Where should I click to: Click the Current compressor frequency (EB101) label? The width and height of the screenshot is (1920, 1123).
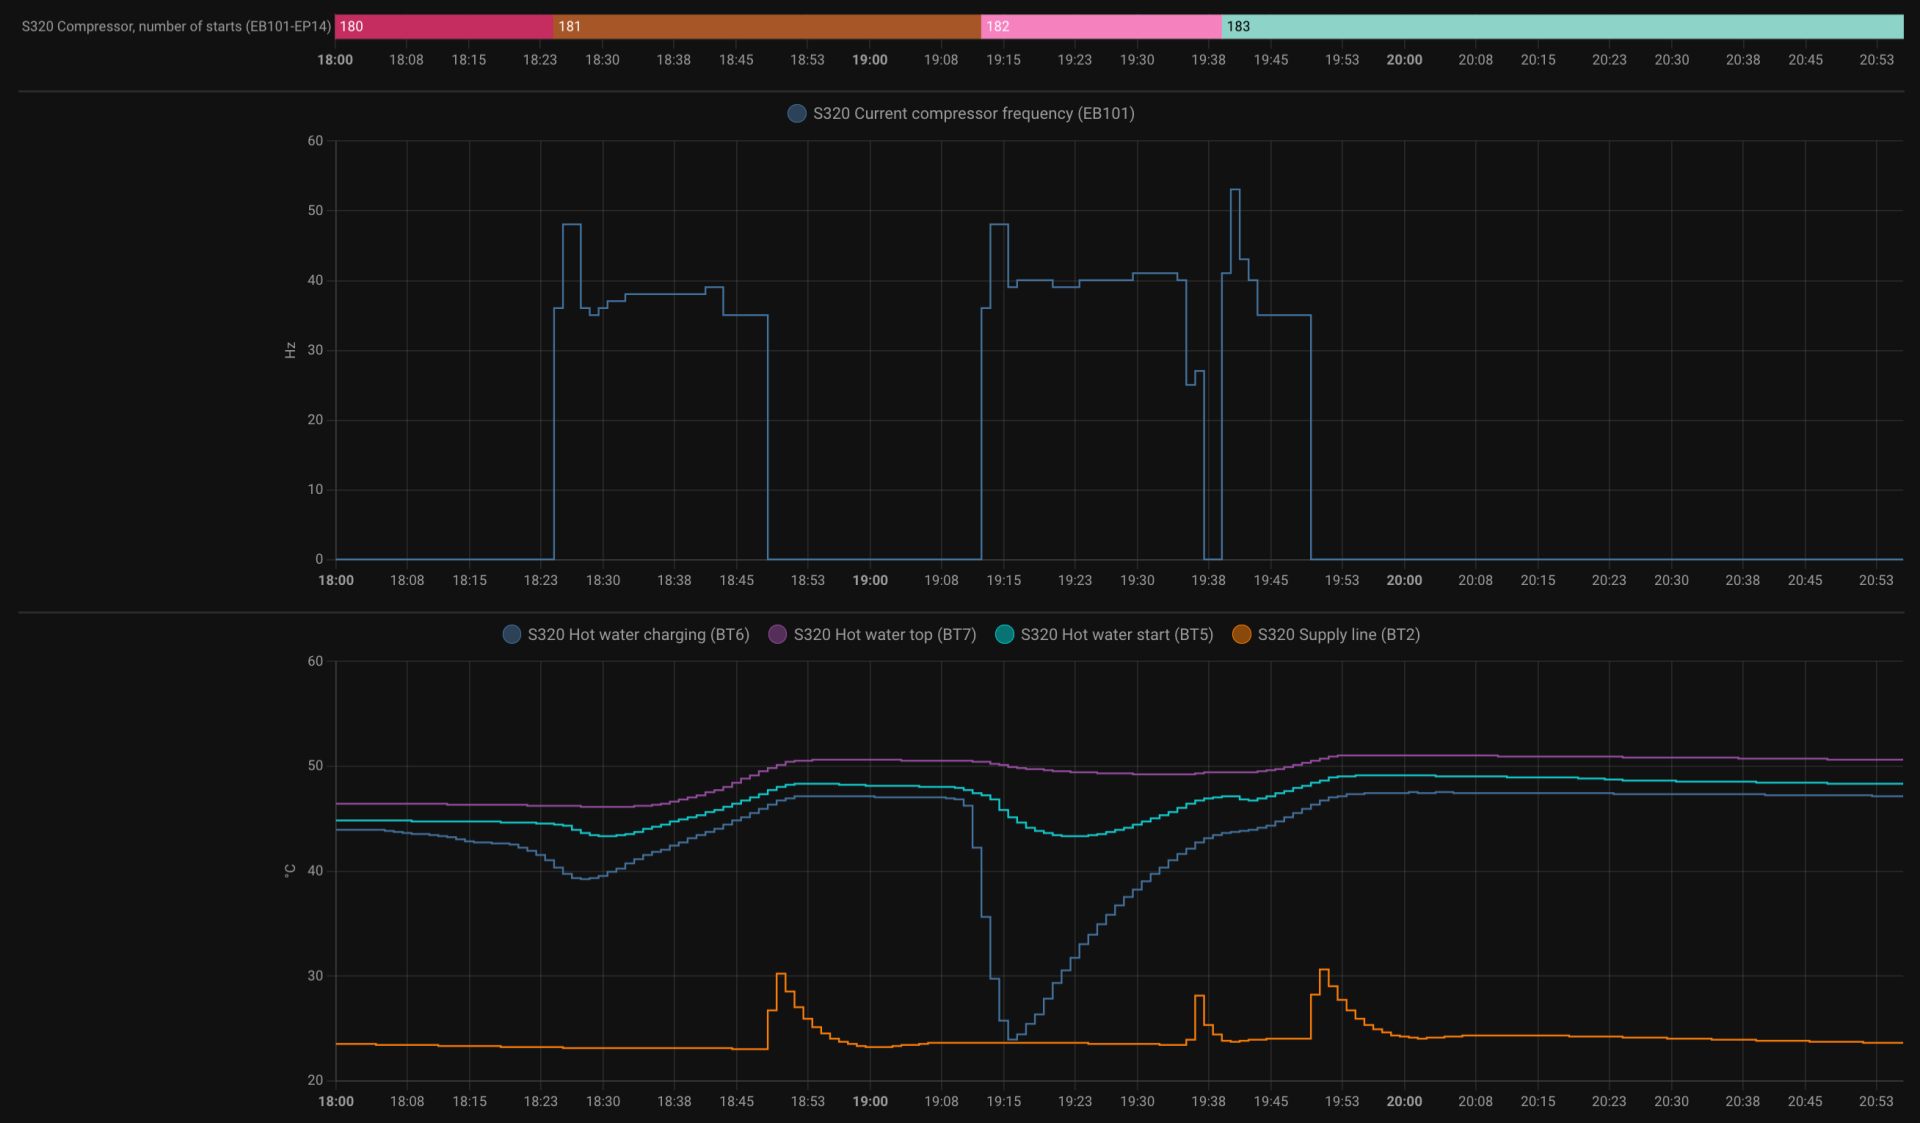(973, 114)
